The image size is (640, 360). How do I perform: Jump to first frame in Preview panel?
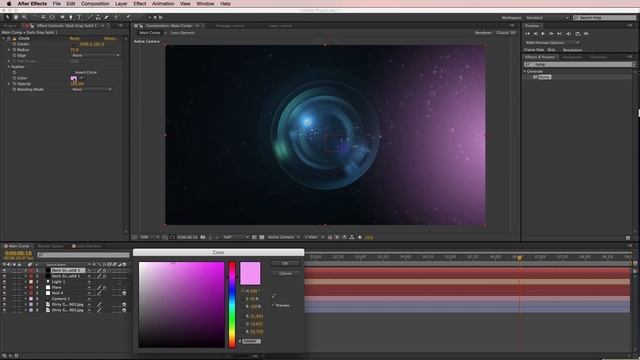click(527, 33)
